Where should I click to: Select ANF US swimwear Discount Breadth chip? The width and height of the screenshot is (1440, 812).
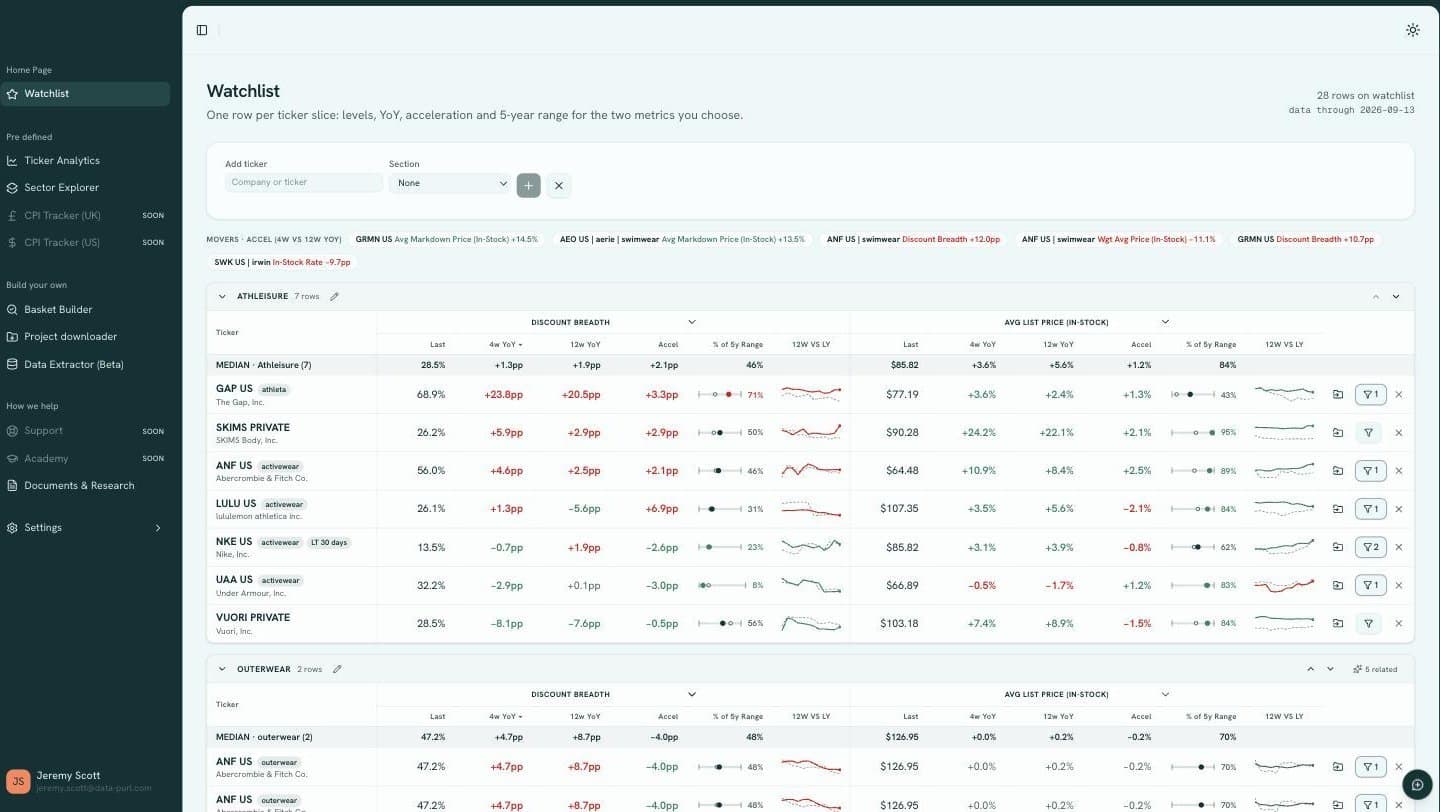914,240
